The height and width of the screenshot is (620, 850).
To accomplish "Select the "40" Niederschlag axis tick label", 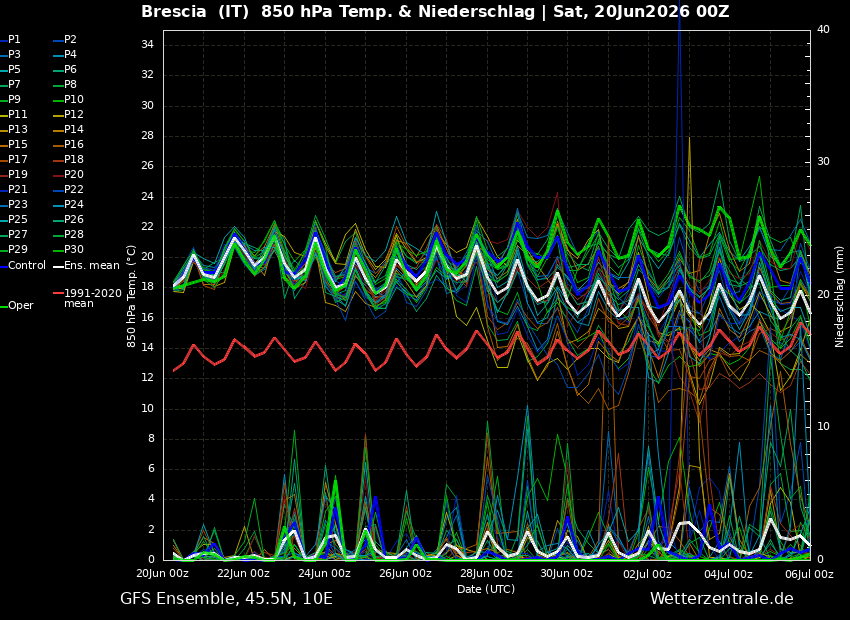I will tap(823, 29).
